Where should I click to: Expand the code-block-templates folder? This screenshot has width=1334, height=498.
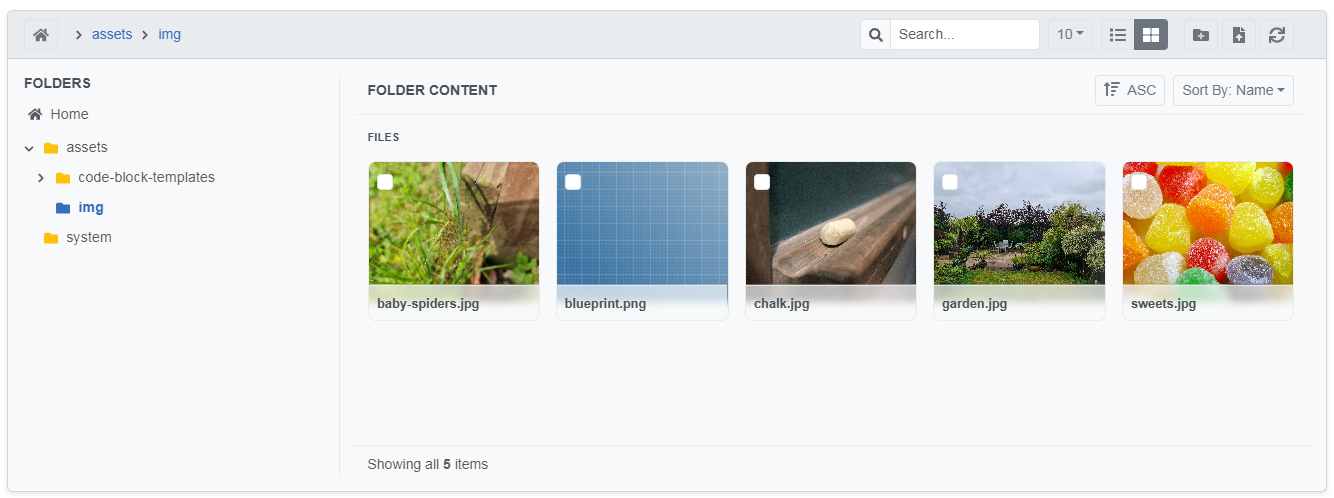[41, 178]
